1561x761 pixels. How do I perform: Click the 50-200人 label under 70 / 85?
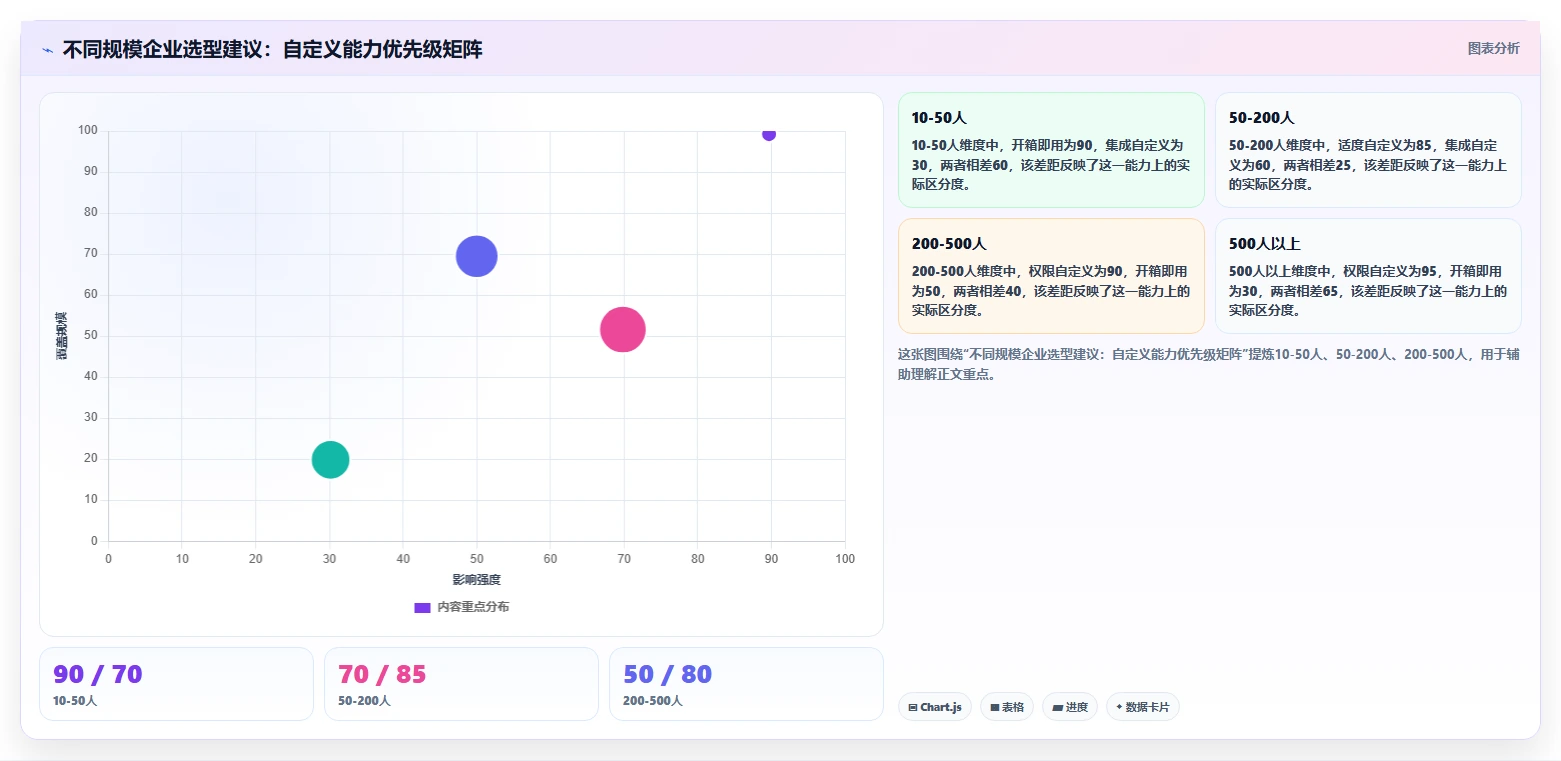pos(364,701)
